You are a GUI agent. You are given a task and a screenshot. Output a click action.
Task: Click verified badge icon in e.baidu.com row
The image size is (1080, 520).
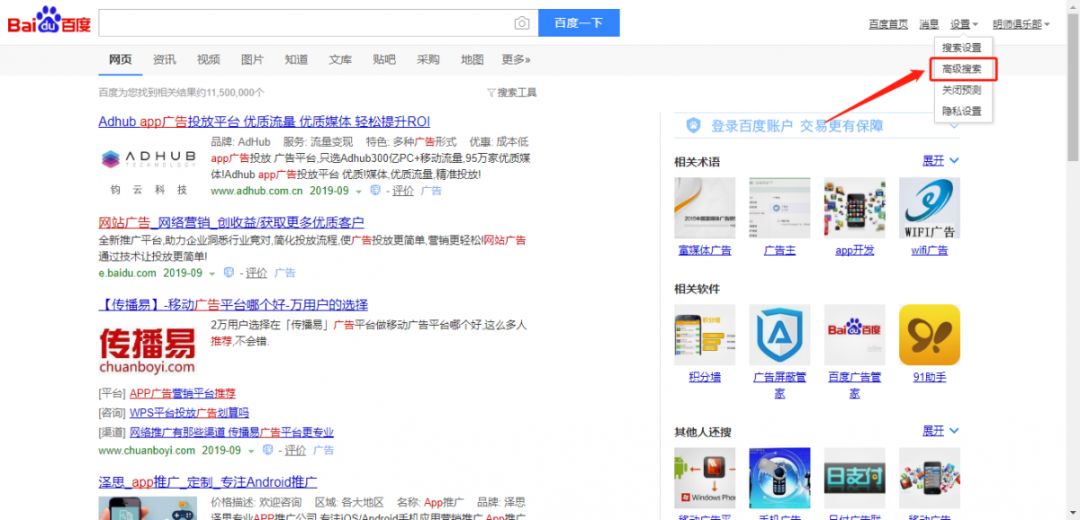pyautogui.click(x=229, y=272)
